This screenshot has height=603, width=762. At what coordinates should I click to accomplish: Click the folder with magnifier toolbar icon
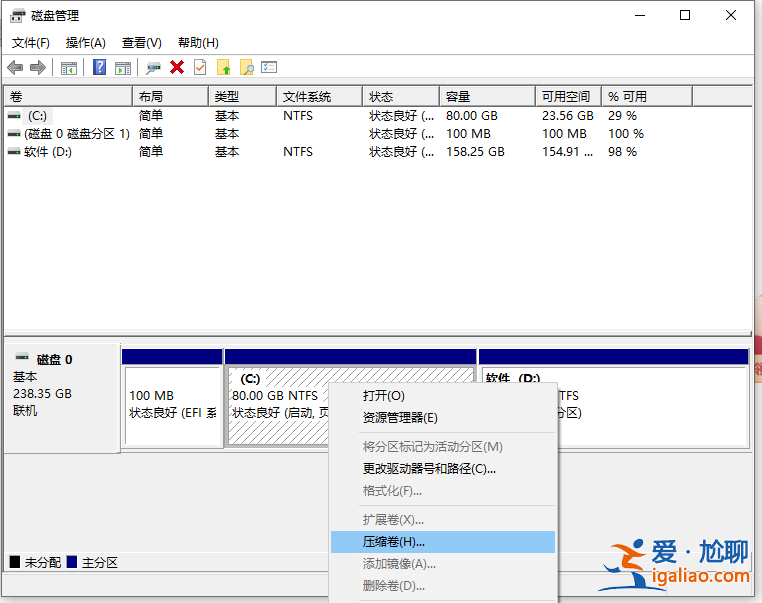point(247,68)
